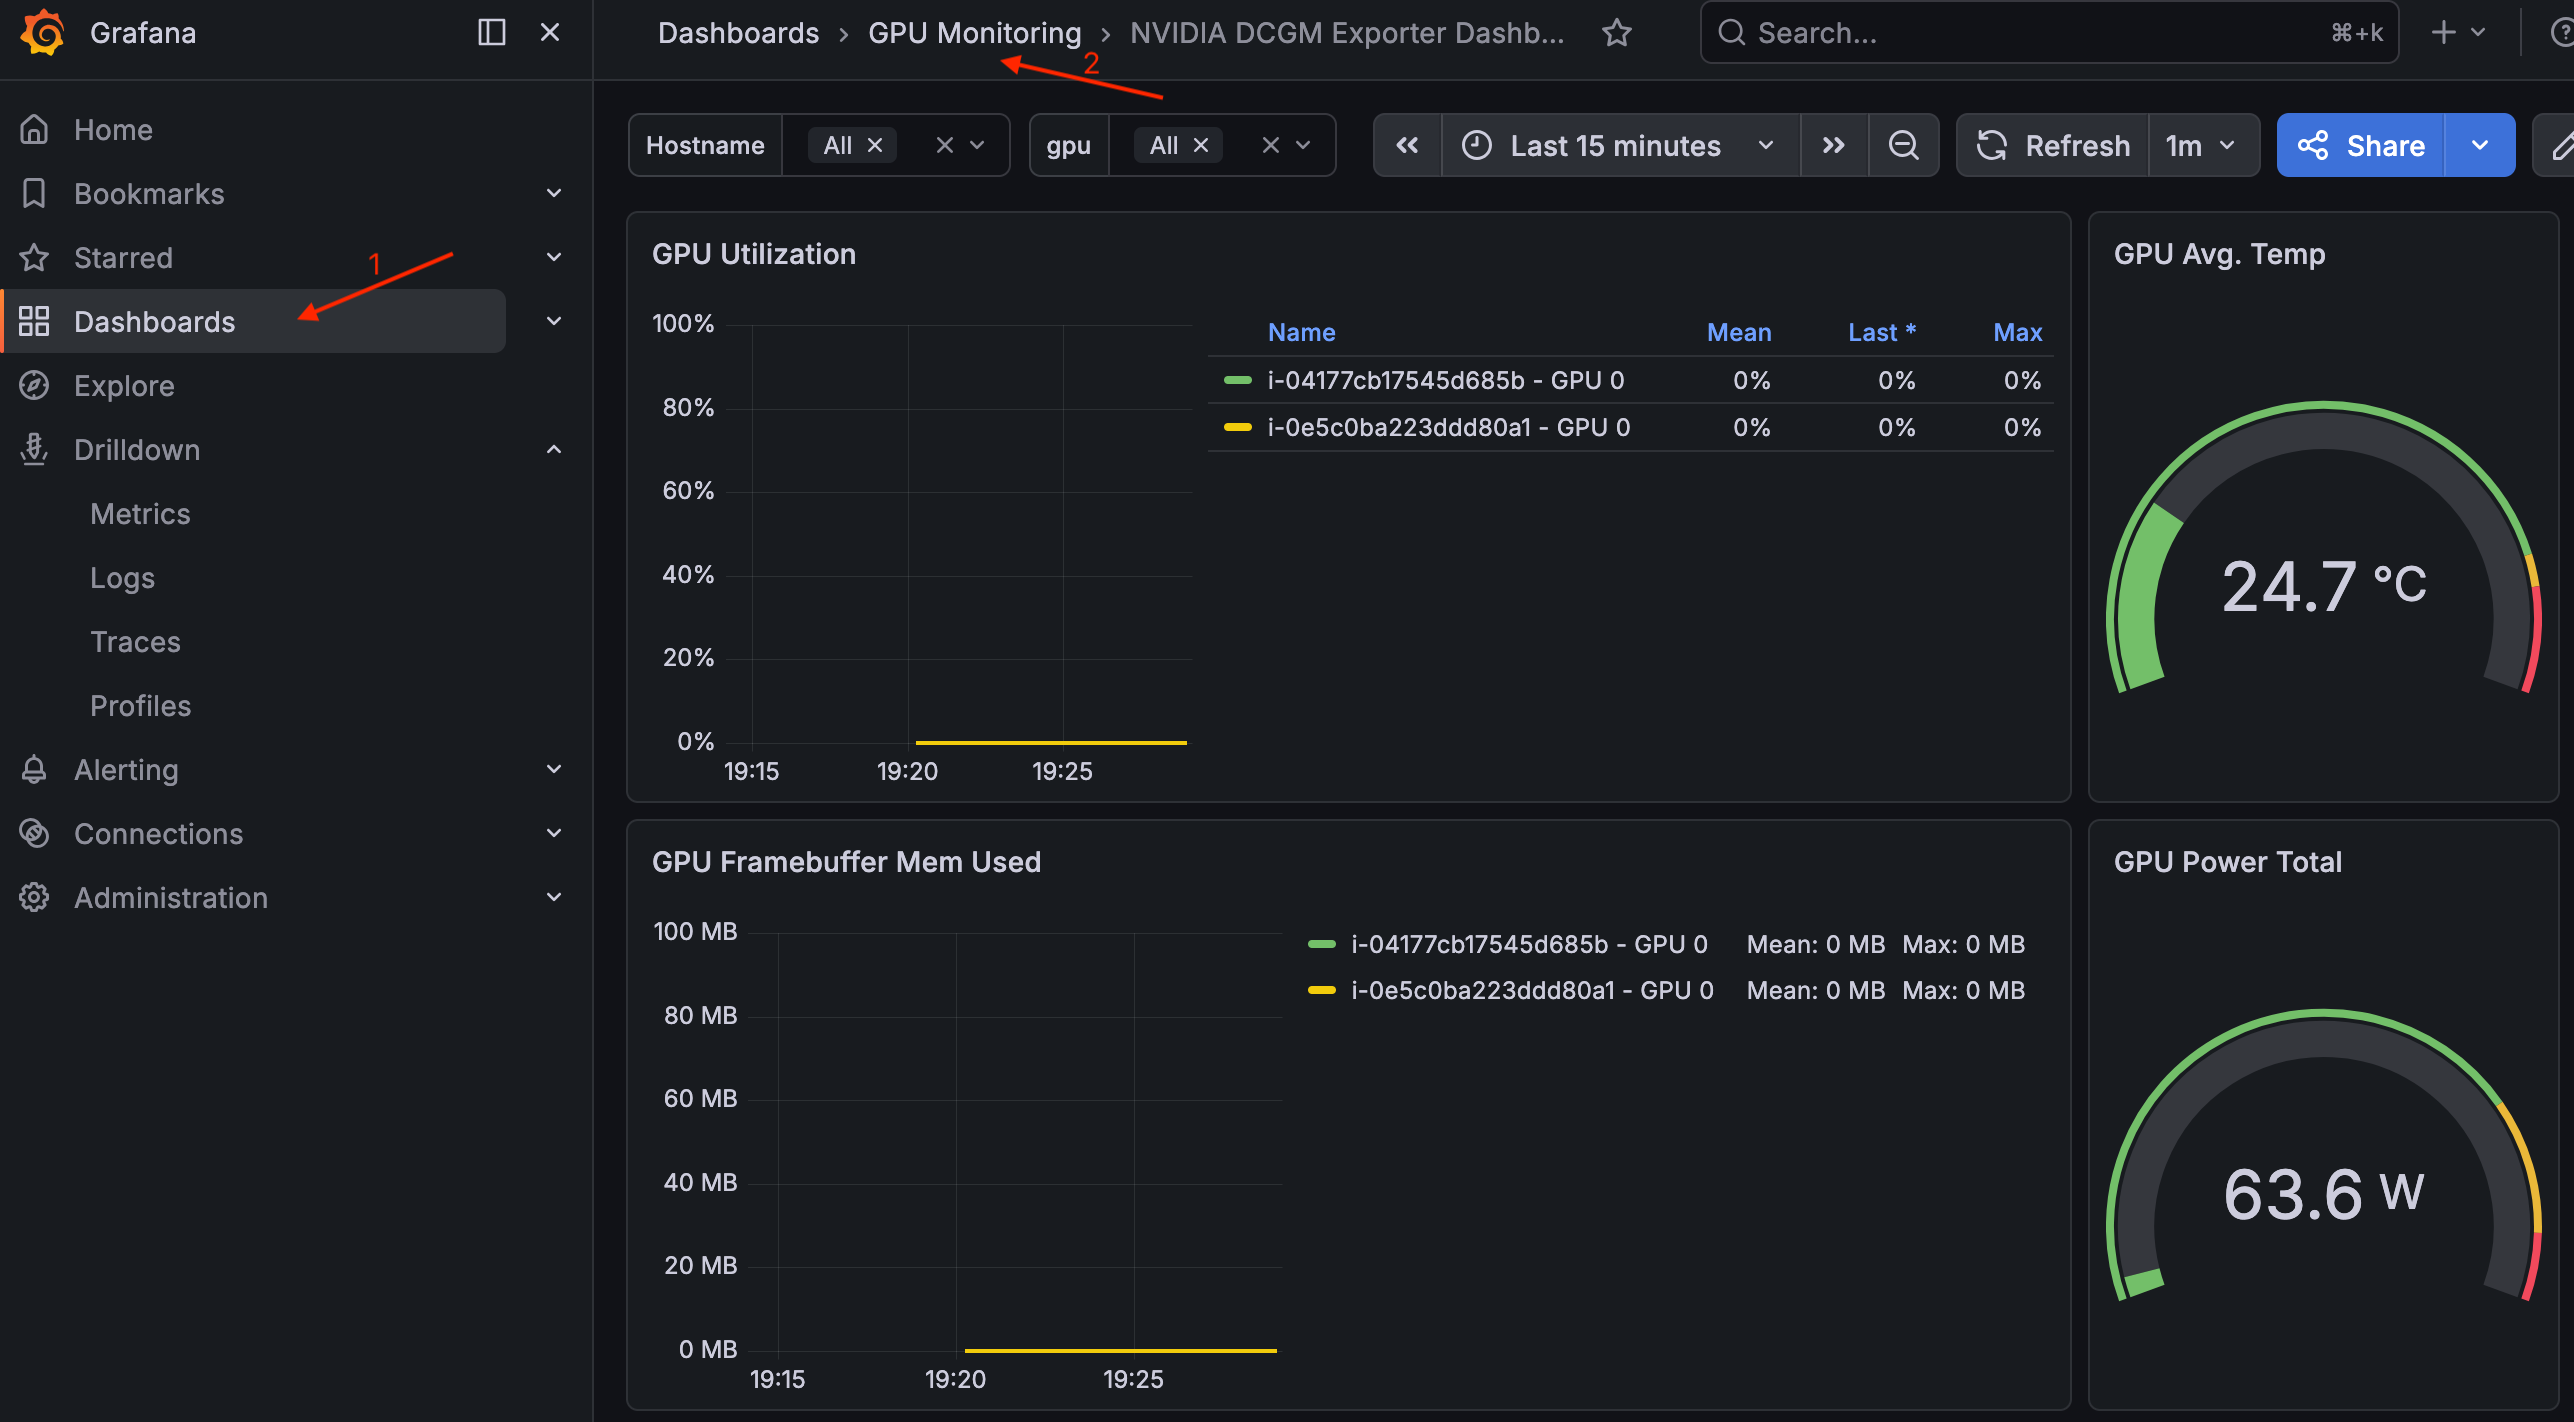Viewport: 2574px width, 1422px height.
Task: Open the Home menu item
Action: pos(113,130)
